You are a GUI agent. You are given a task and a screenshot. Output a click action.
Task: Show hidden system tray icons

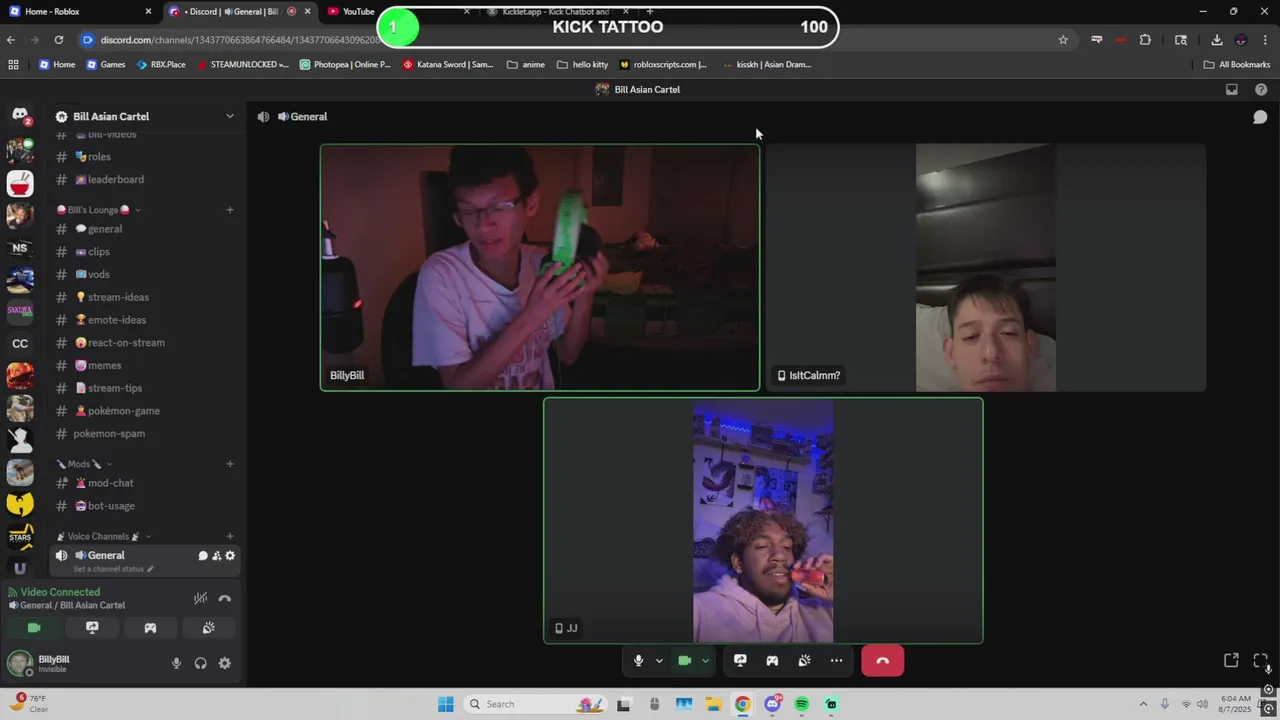1143,704
